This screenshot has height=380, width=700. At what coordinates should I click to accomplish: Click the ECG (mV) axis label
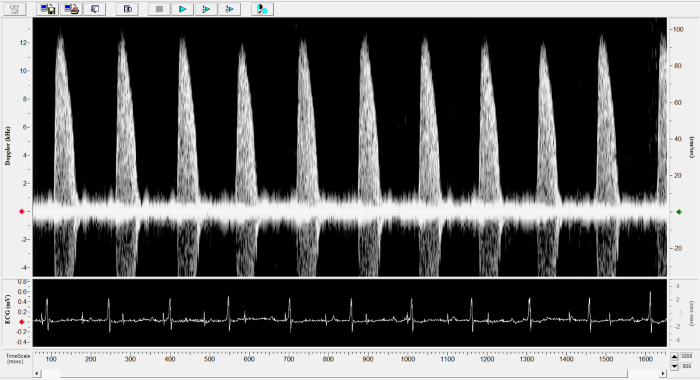pyautogui.click(x=7, y=309)
